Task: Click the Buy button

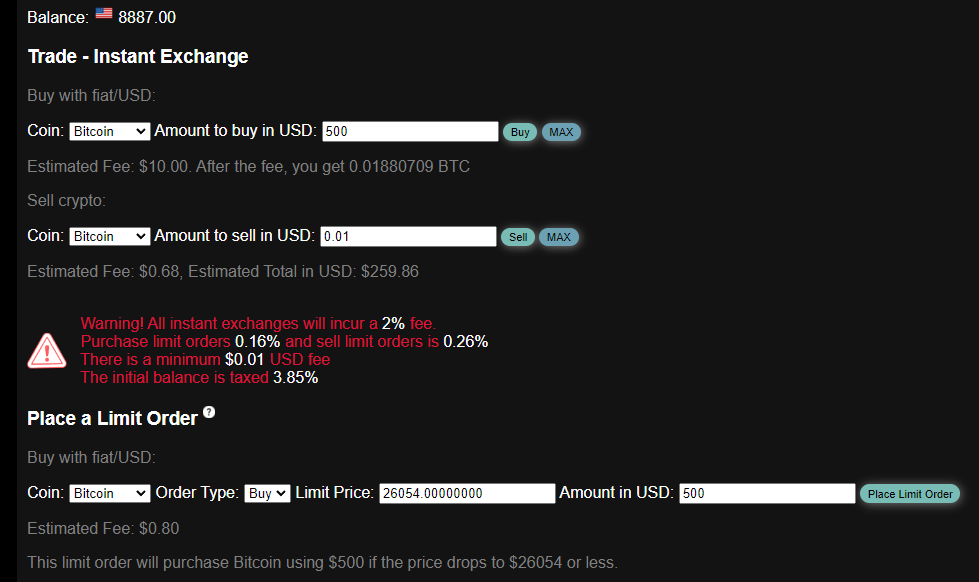Action: [520, 132]
